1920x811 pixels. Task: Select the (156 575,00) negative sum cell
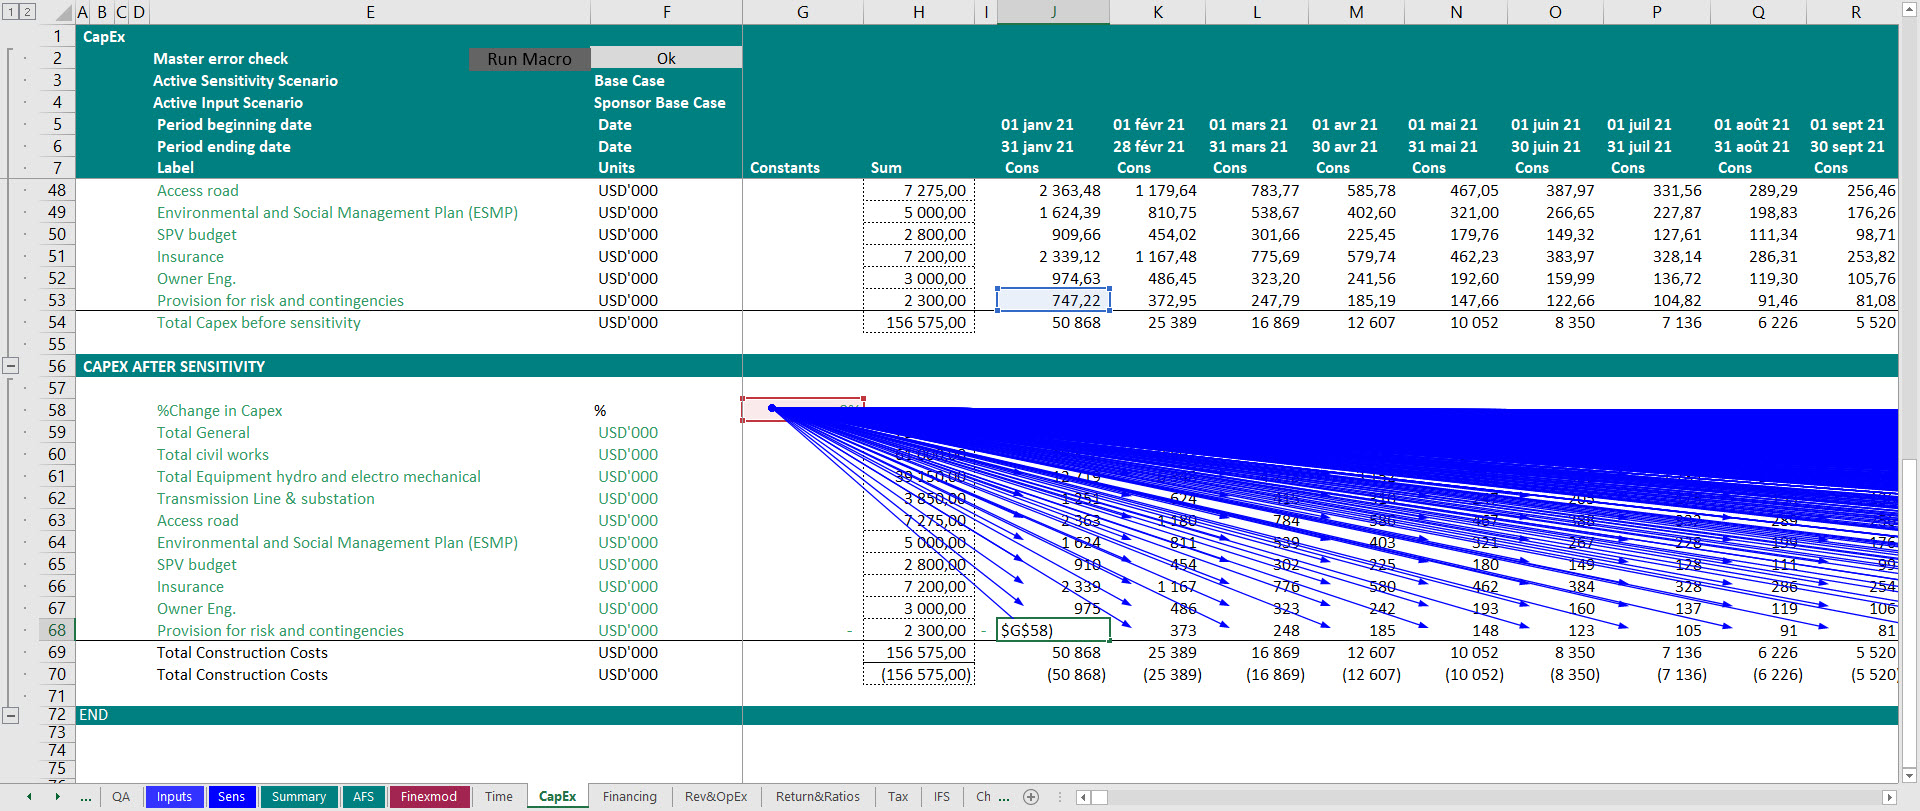point(919,674)
